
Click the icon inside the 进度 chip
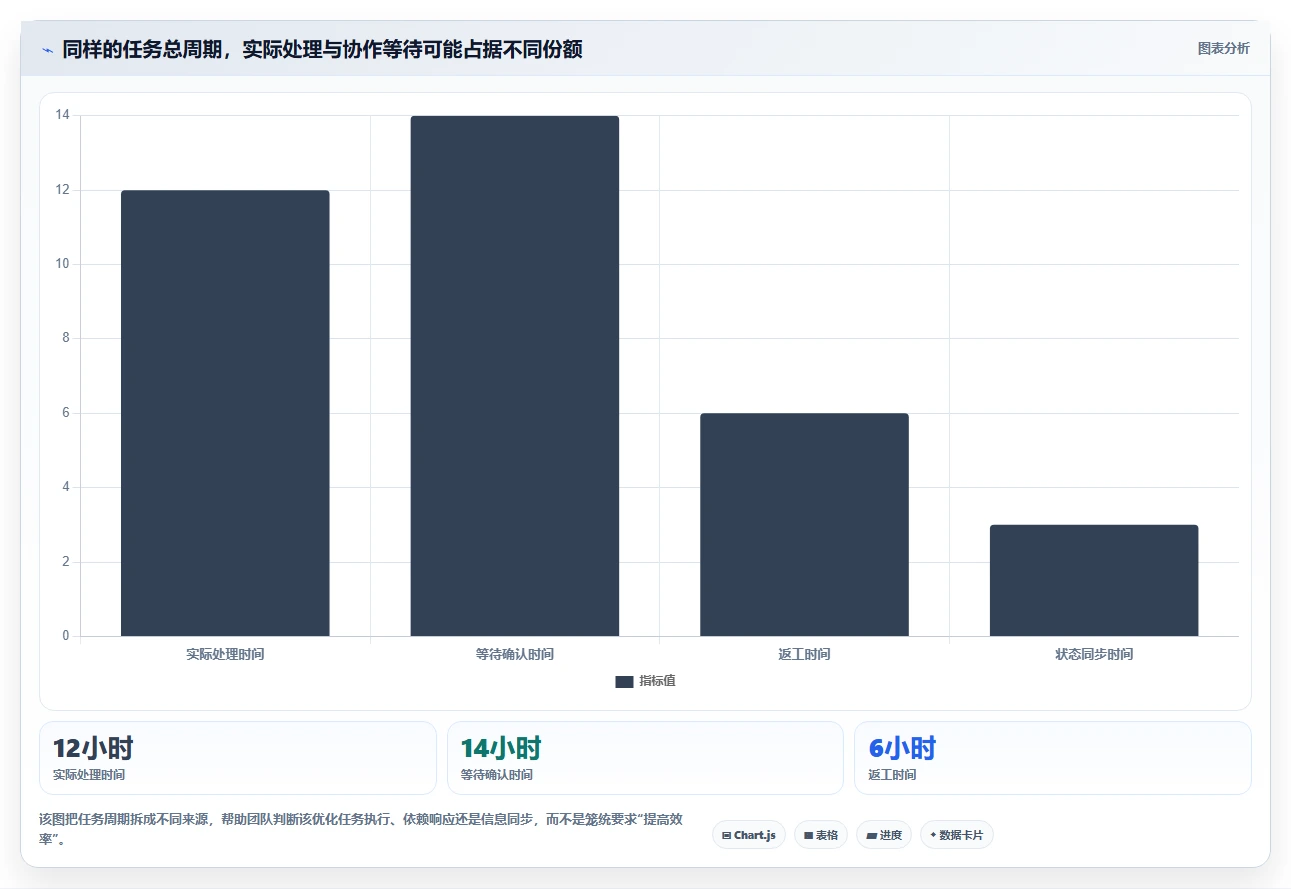(871, 835)
